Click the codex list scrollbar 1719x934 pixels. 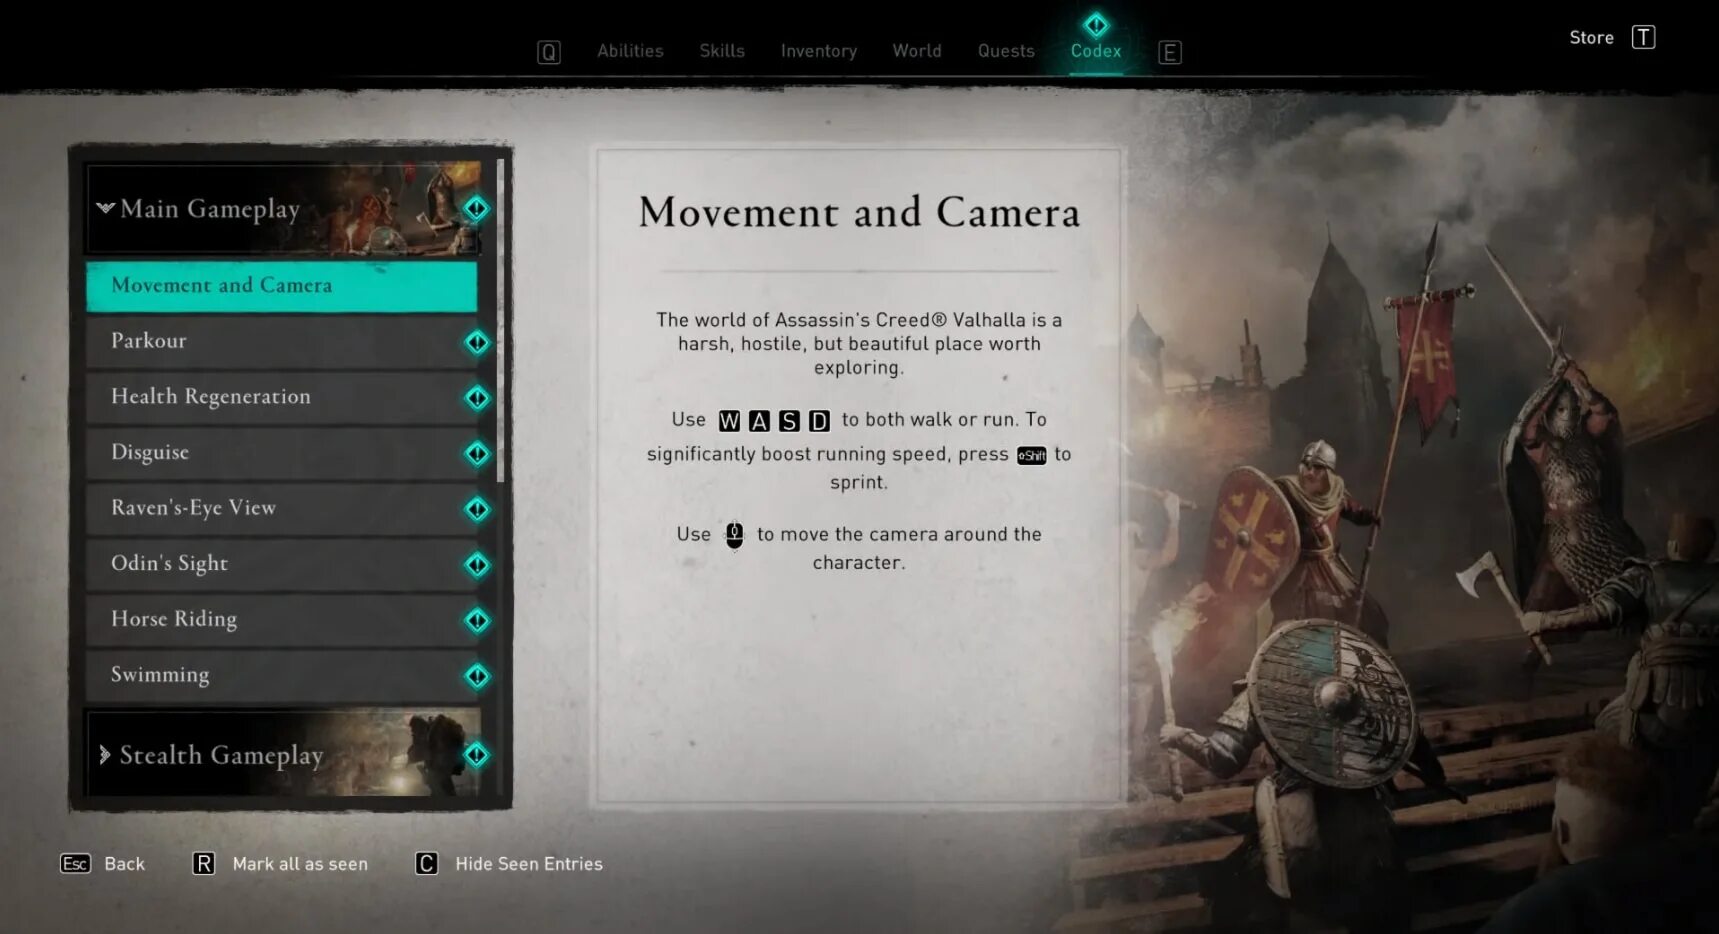coord(500,320)
